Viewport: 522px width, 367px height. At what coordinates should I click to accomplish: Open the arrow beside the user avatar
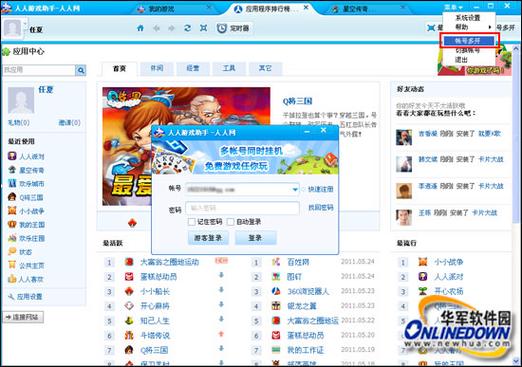pyautogui.click(x=25, y=23)
